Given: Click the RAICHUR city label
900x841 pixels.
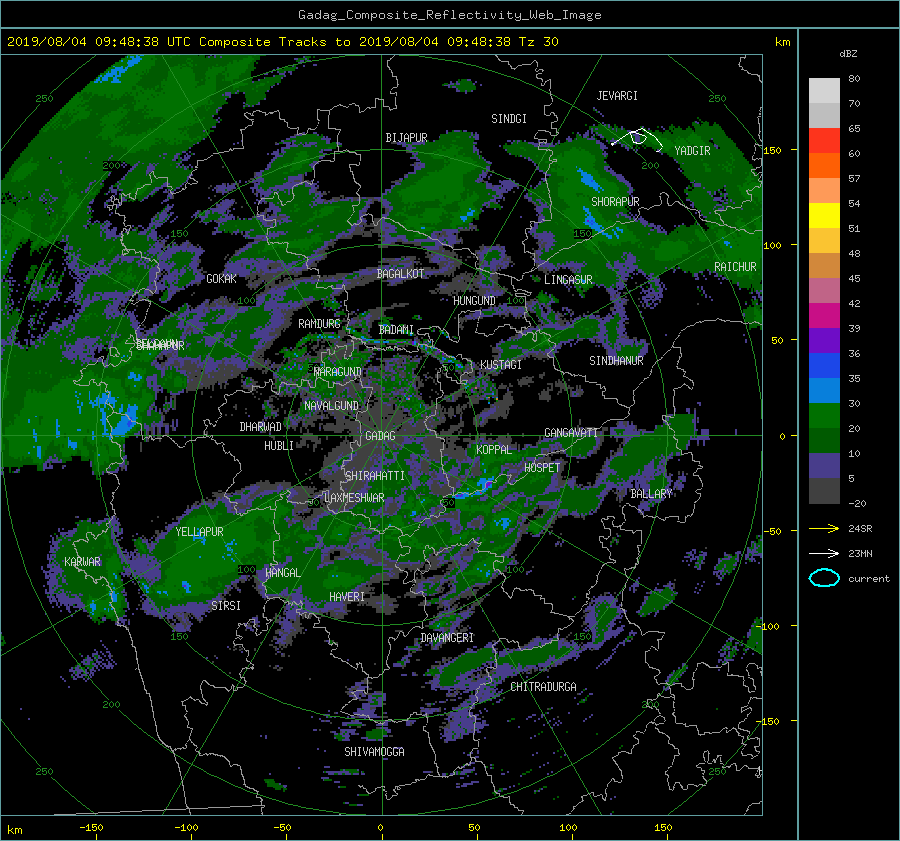Looking at the screenshot, I should coord(735,267).
